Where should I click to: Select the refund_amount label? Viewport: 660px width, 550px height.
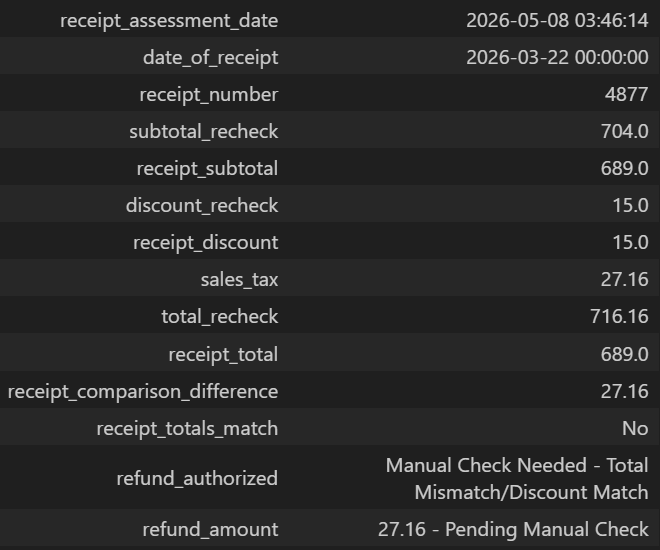(210, 530)
